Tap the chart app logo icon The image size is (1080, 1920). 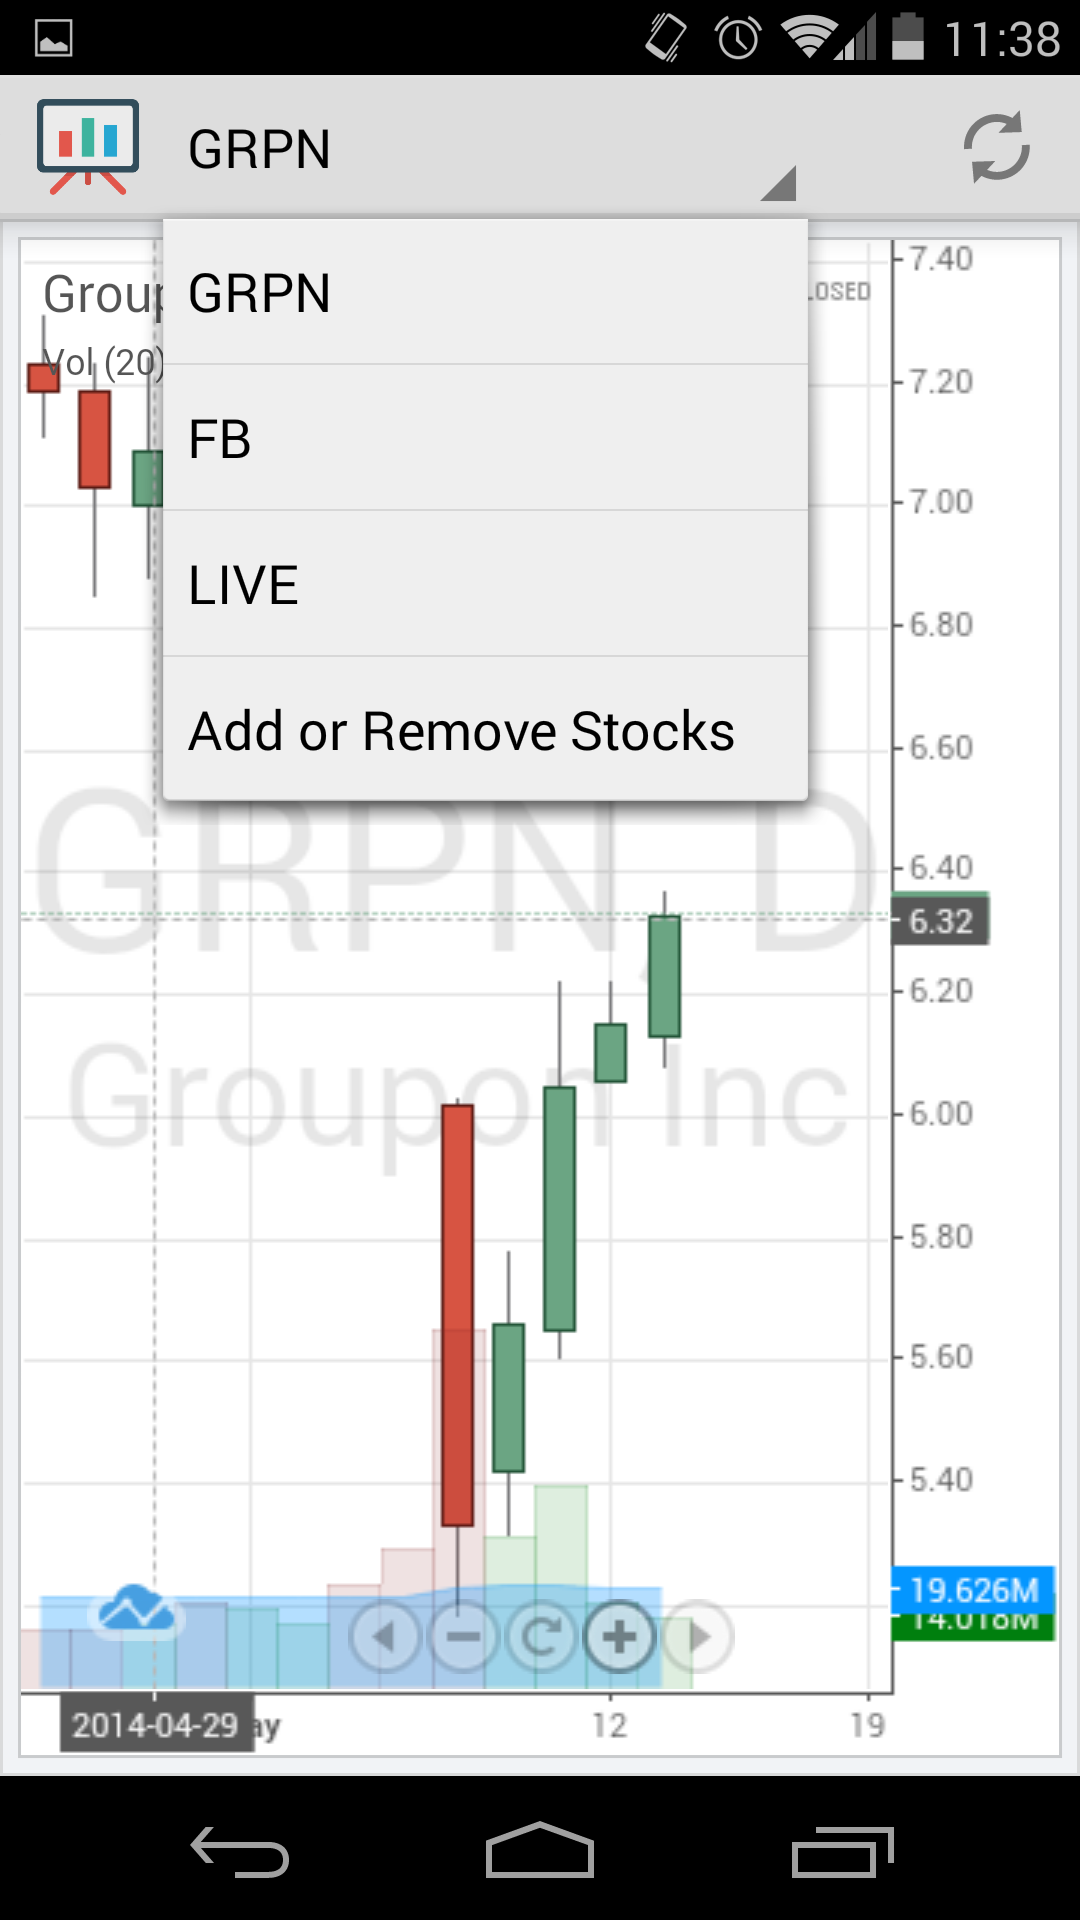(88, 146)
